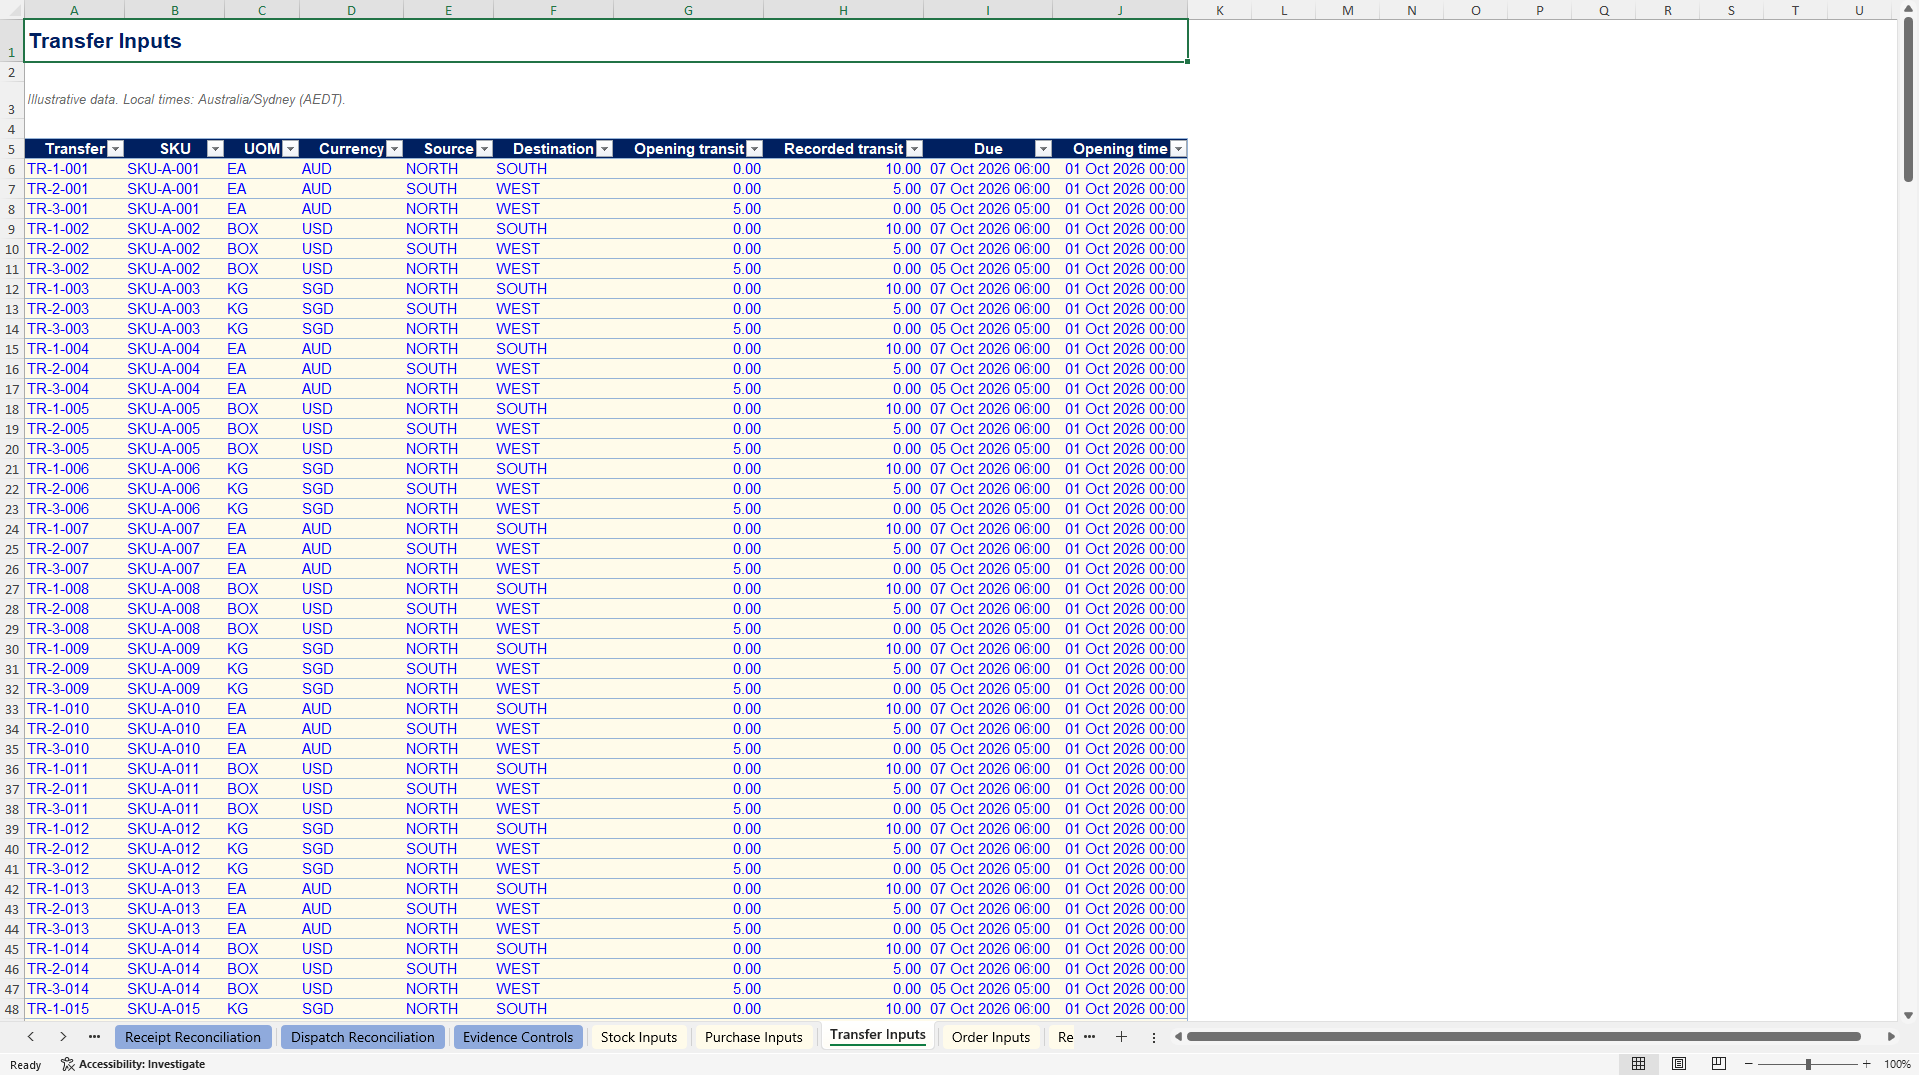The width and height of the screenshot is (1919, 1075).
Task: Select cell containing SKU-A-012 in row 39
Action: [174, 829]
